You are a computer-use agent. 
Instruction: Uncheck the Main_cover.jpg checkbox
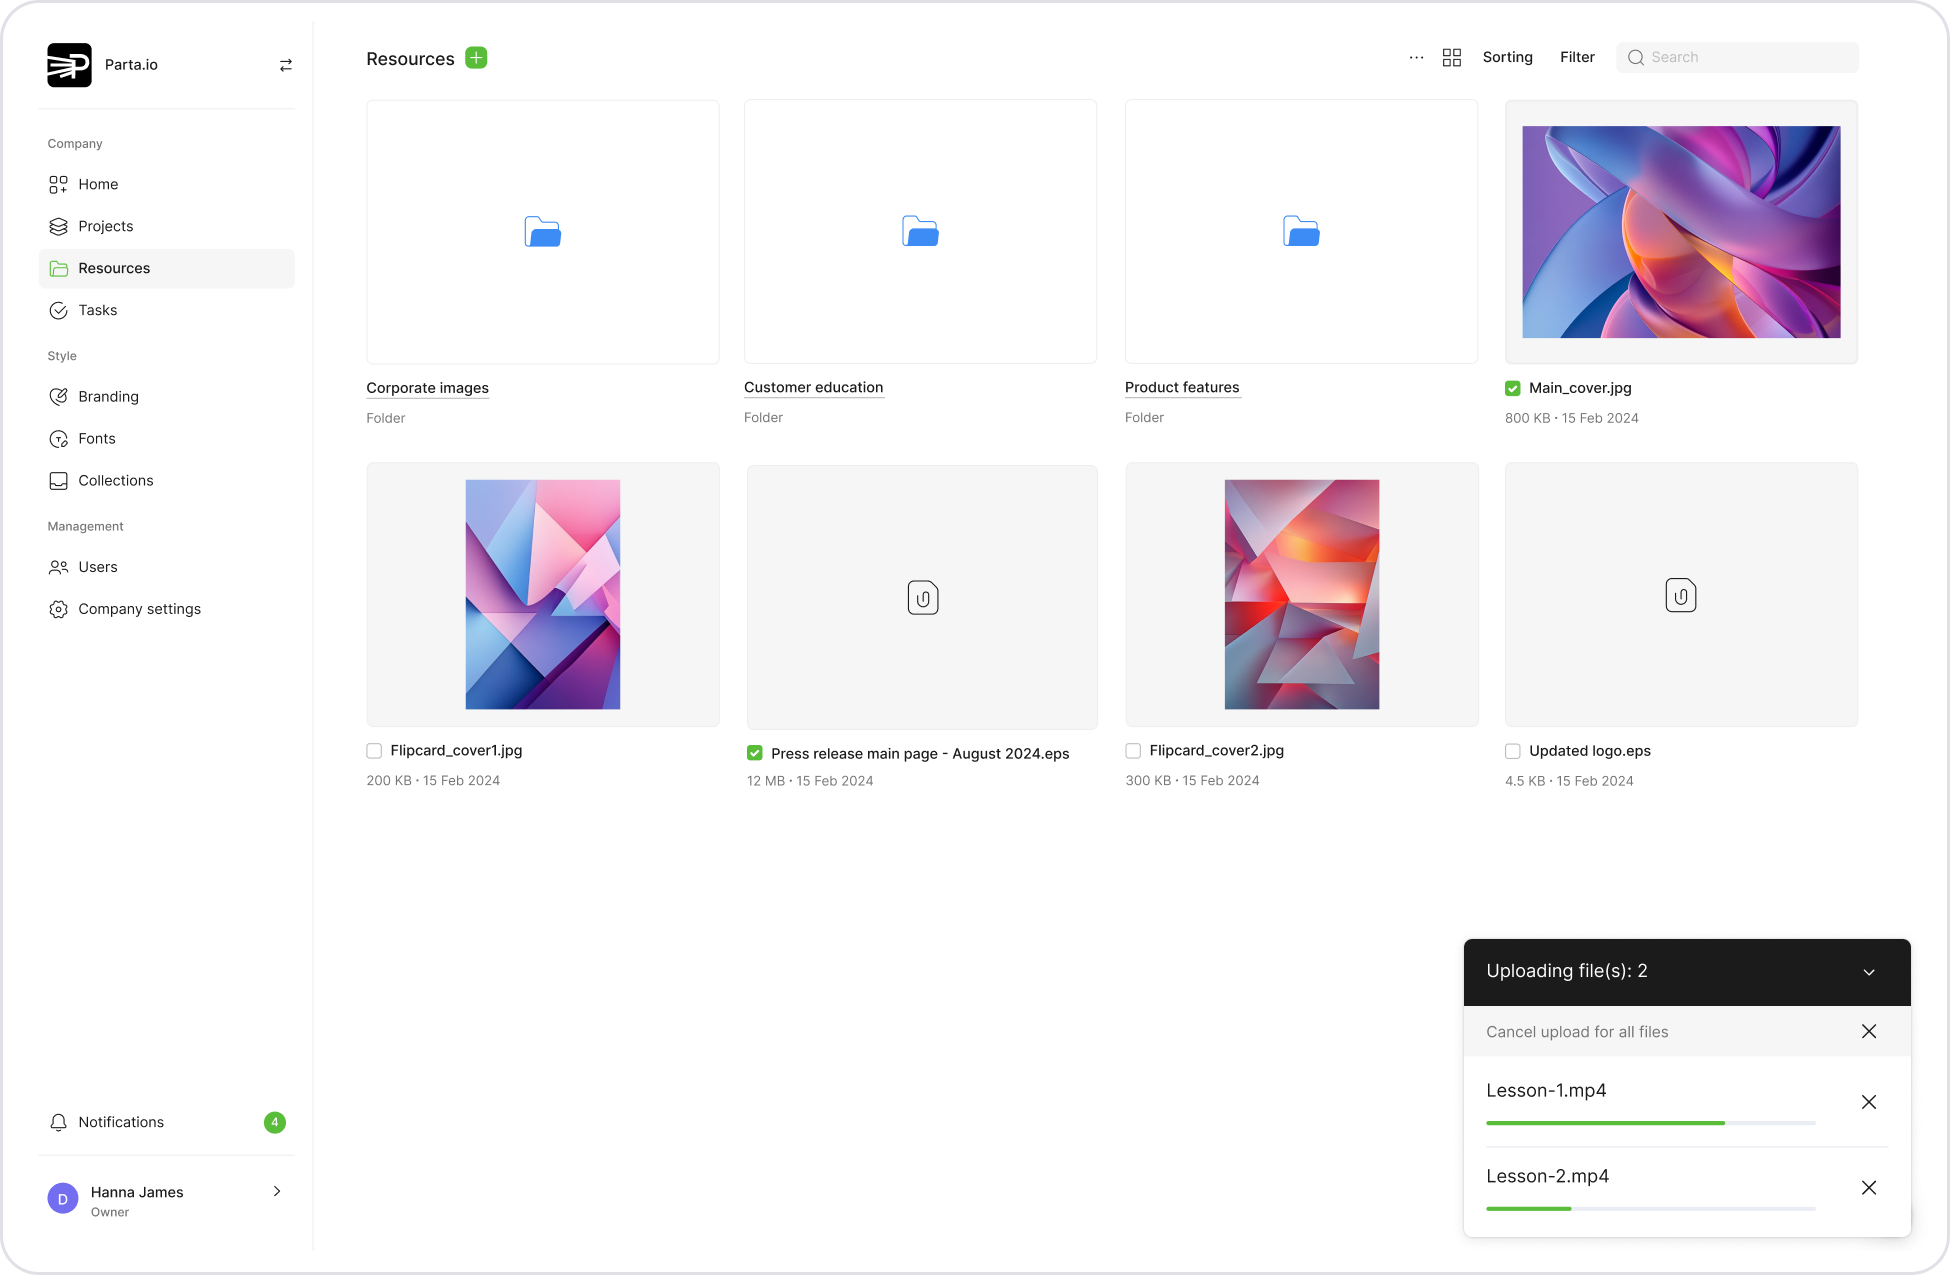(x=1513, y=389)
